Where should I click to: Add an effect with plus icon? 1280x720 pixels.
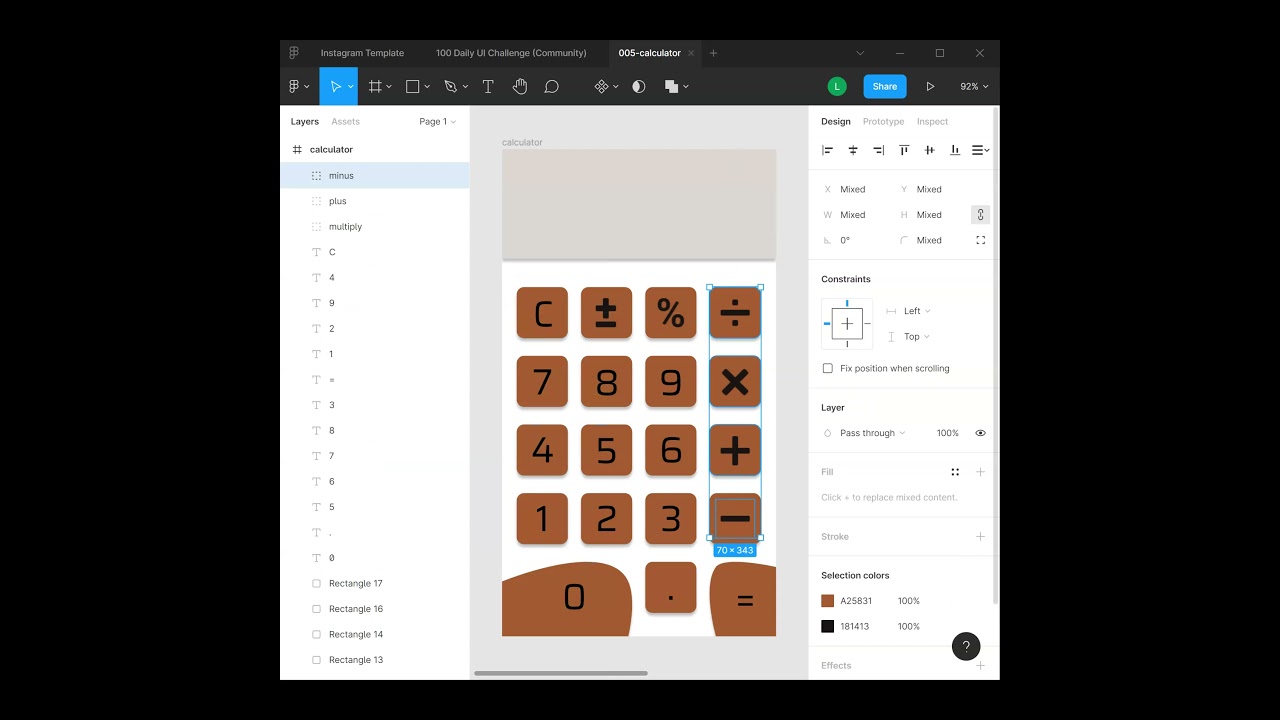980,666
